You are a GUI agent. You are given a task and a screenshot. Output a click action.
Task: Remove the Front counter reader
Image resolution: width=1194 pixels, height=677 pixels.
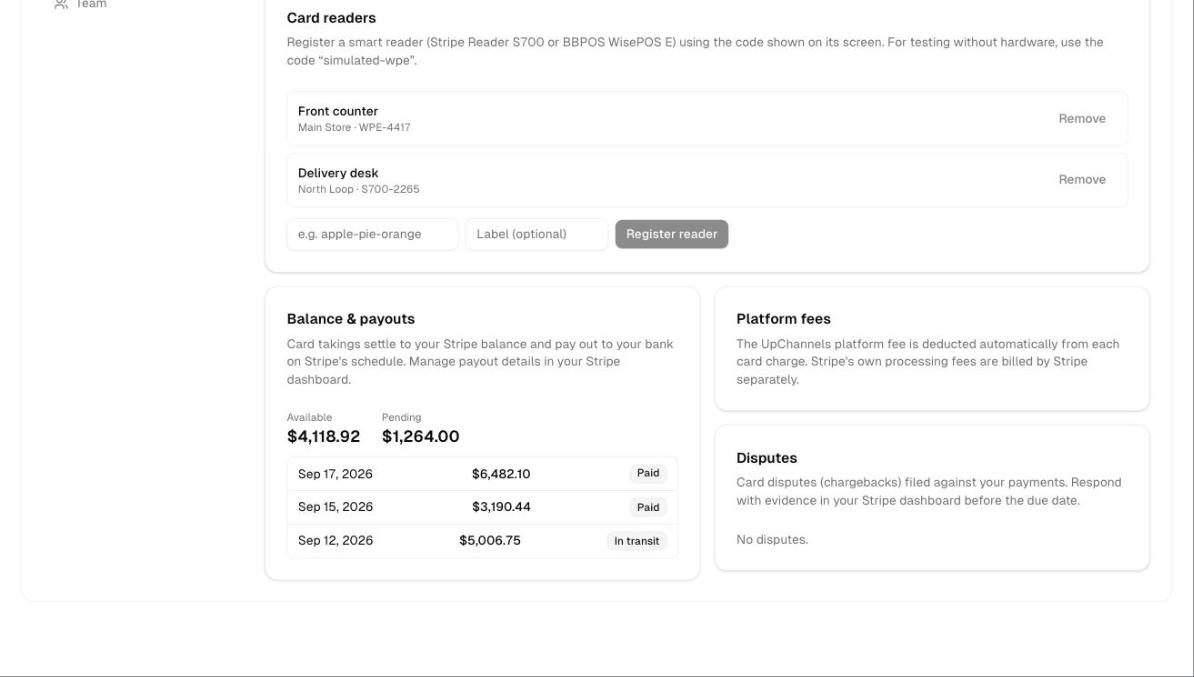click(x=1081, y=119)
